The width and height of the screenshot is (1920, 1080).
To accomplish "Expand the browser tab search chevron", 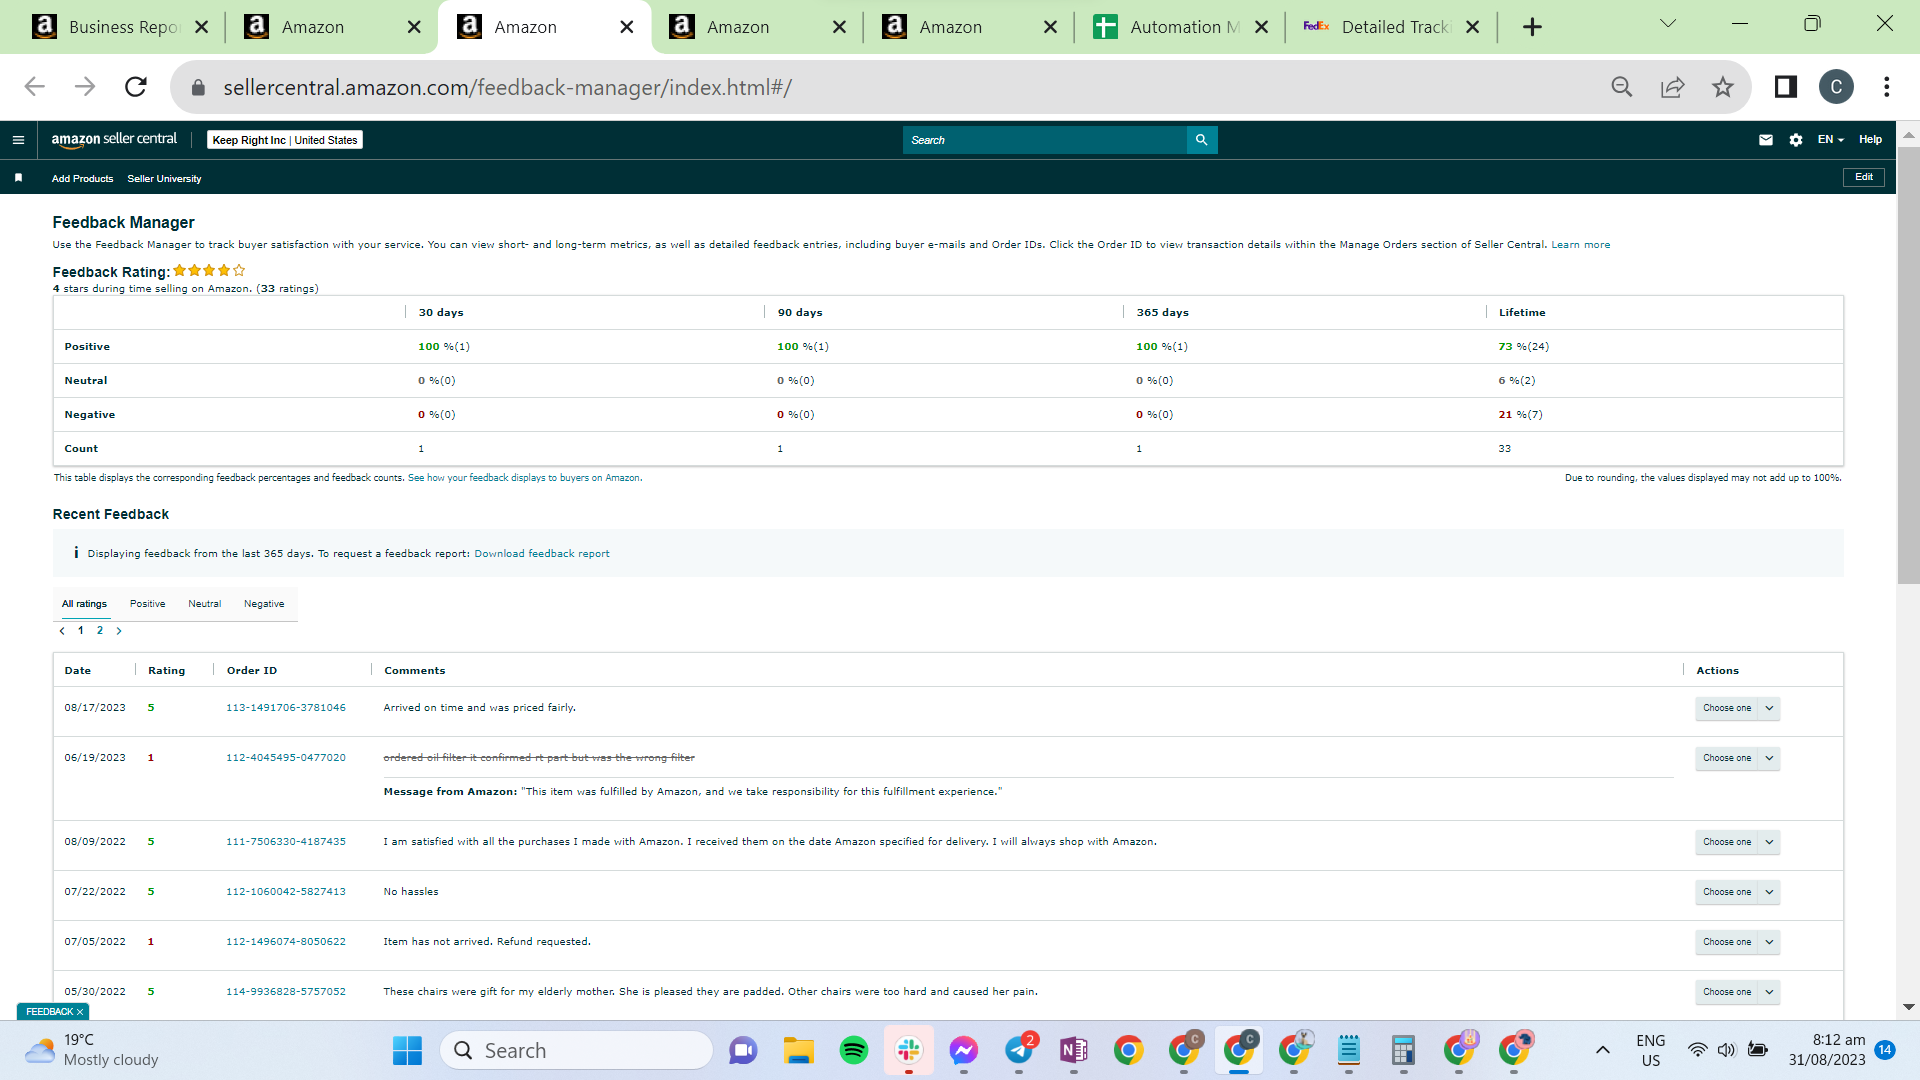I will tap(1668, 24).
